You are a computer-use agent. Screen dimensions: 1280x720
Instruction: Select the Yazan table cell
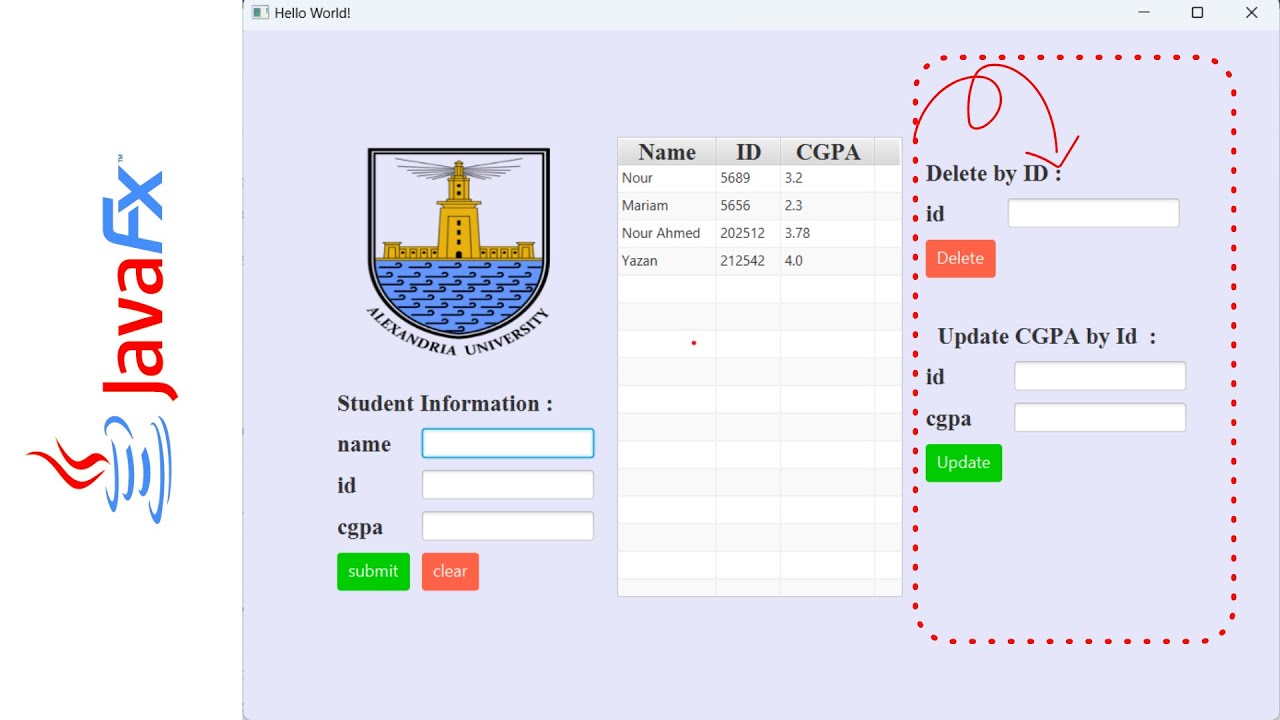pos(667,261)
